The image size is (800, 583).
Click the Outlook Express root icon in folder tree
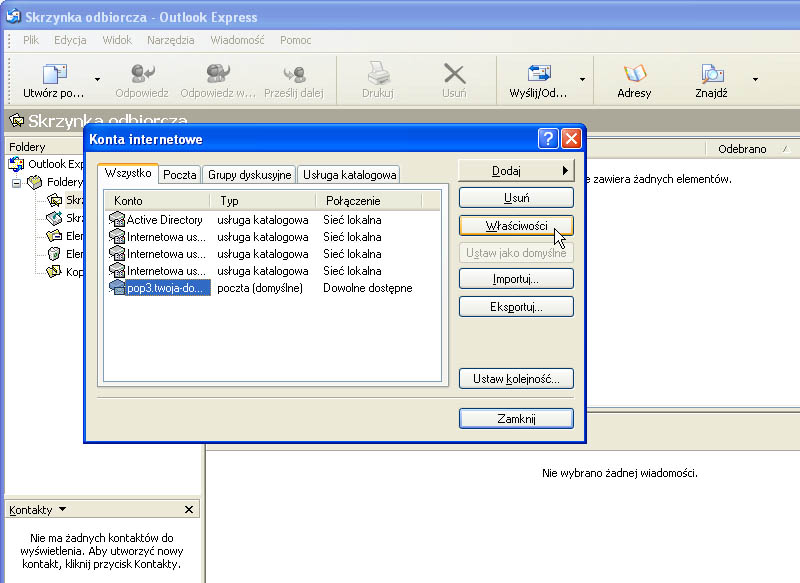click(16, 164)
